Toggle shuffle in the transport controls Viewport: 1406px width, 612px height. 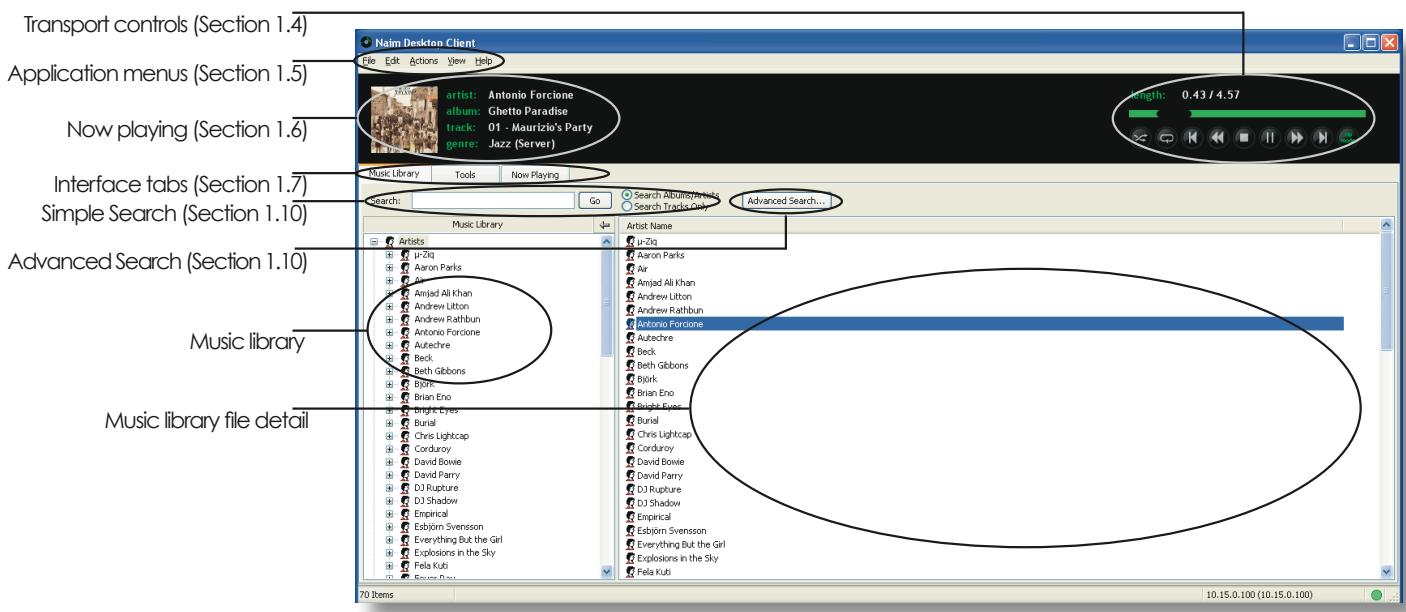(x=1139, y=138)
